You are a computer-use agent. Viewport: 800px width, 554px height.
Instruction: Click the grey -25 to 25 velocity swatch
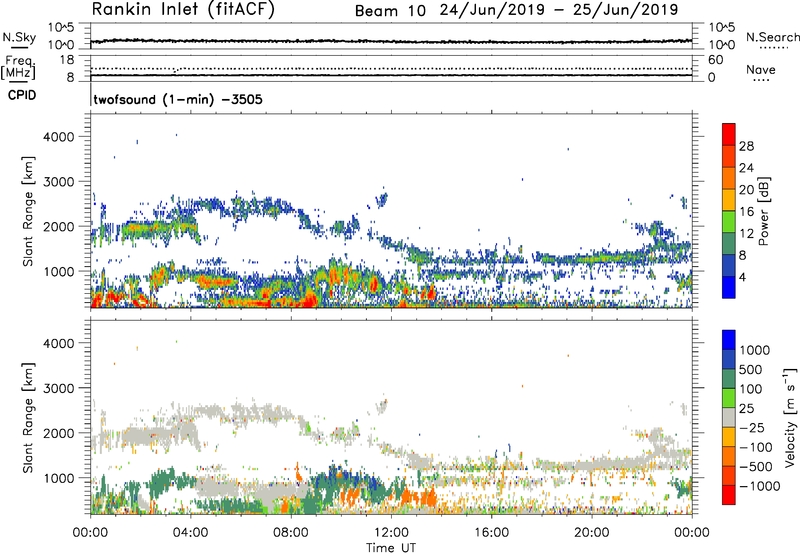click(729, 418)
